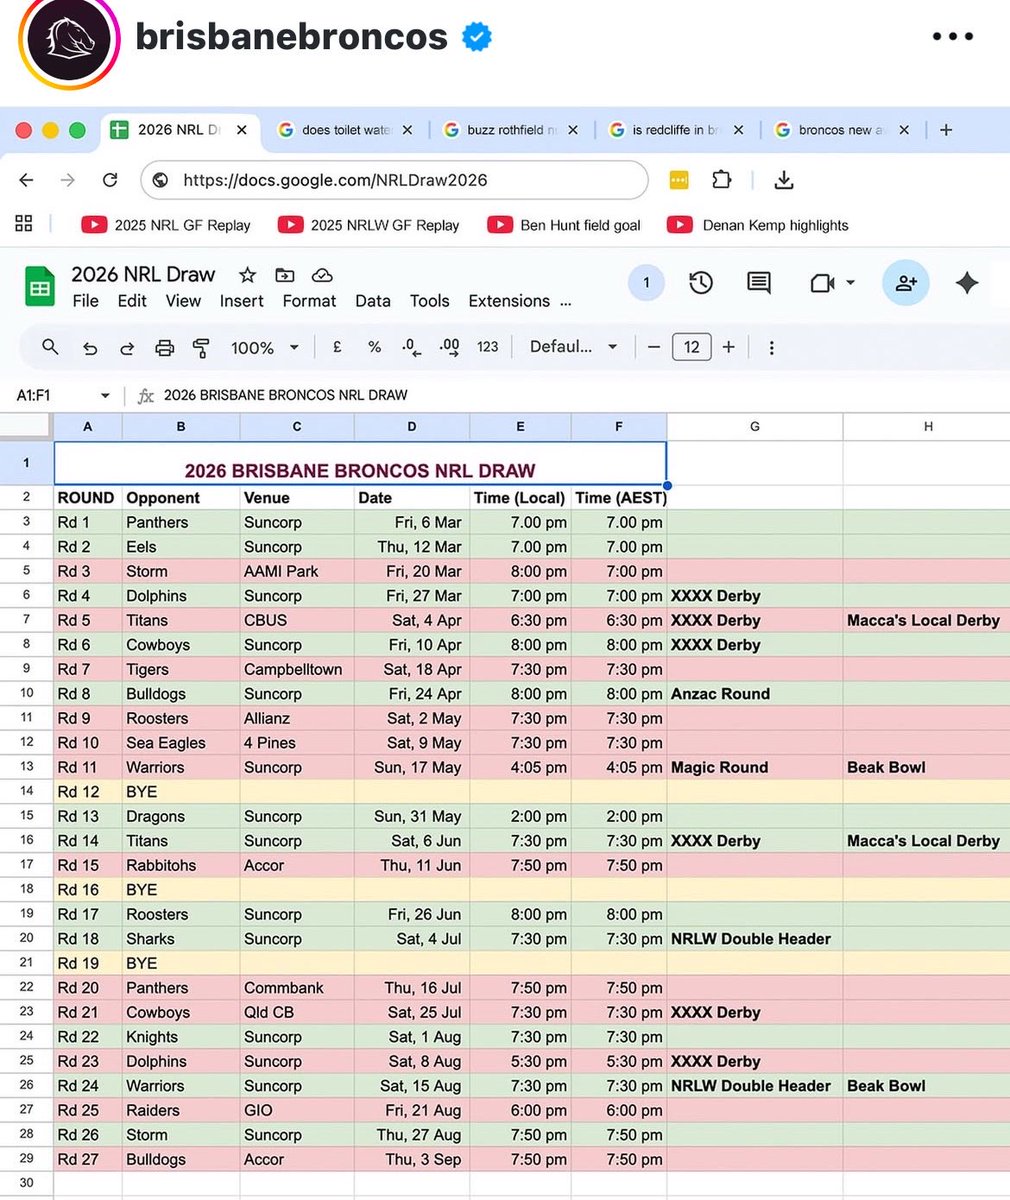Click the address bar URL

coord(335,180)
